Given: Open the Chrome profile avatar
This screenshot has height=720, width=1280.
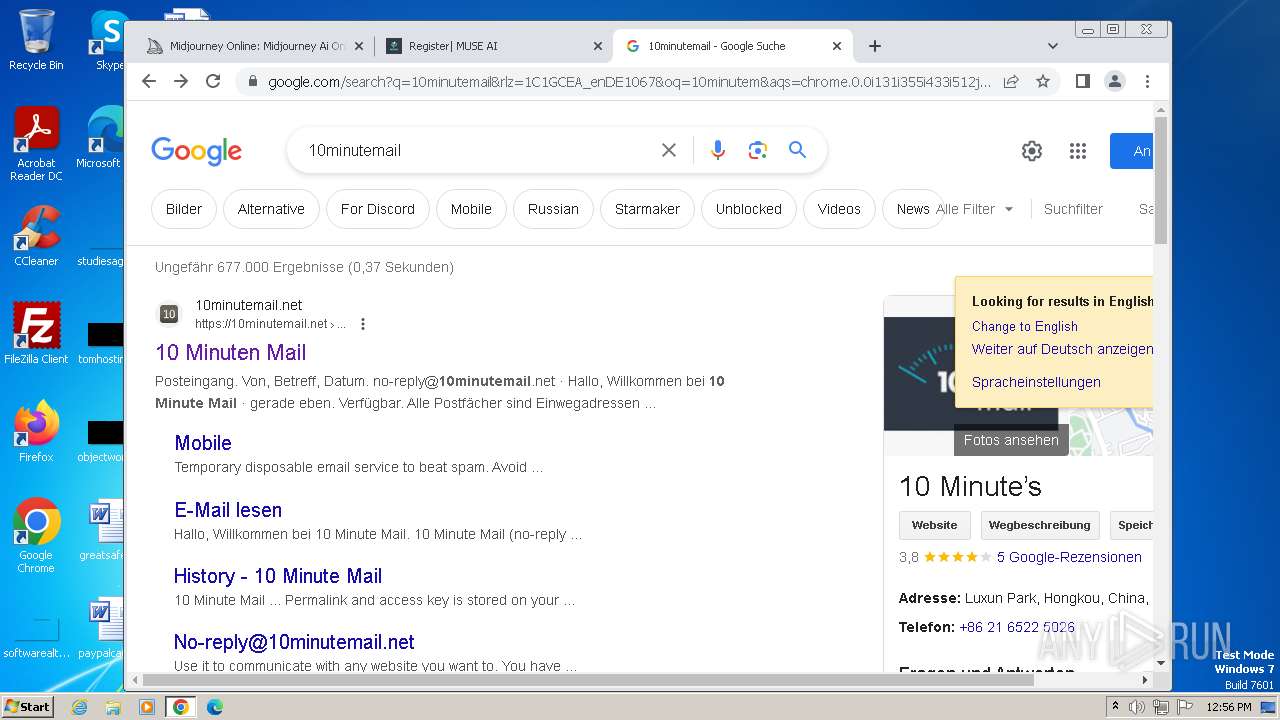Looking at the screenshot, I should click(x=1115, y=81).
